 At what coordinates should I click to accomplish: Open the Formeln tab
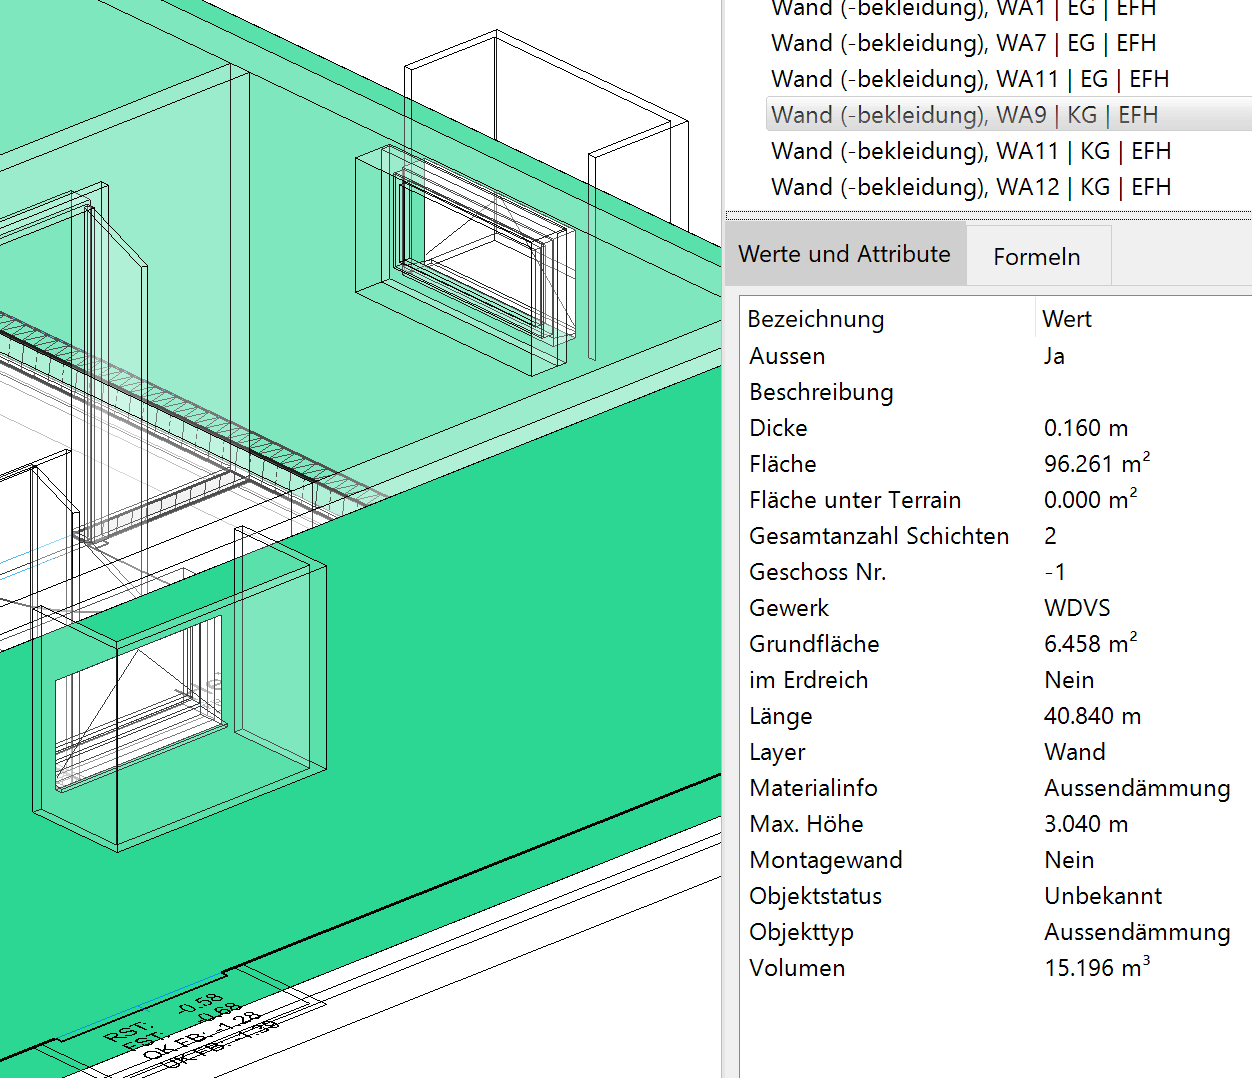coord(1037,257)
